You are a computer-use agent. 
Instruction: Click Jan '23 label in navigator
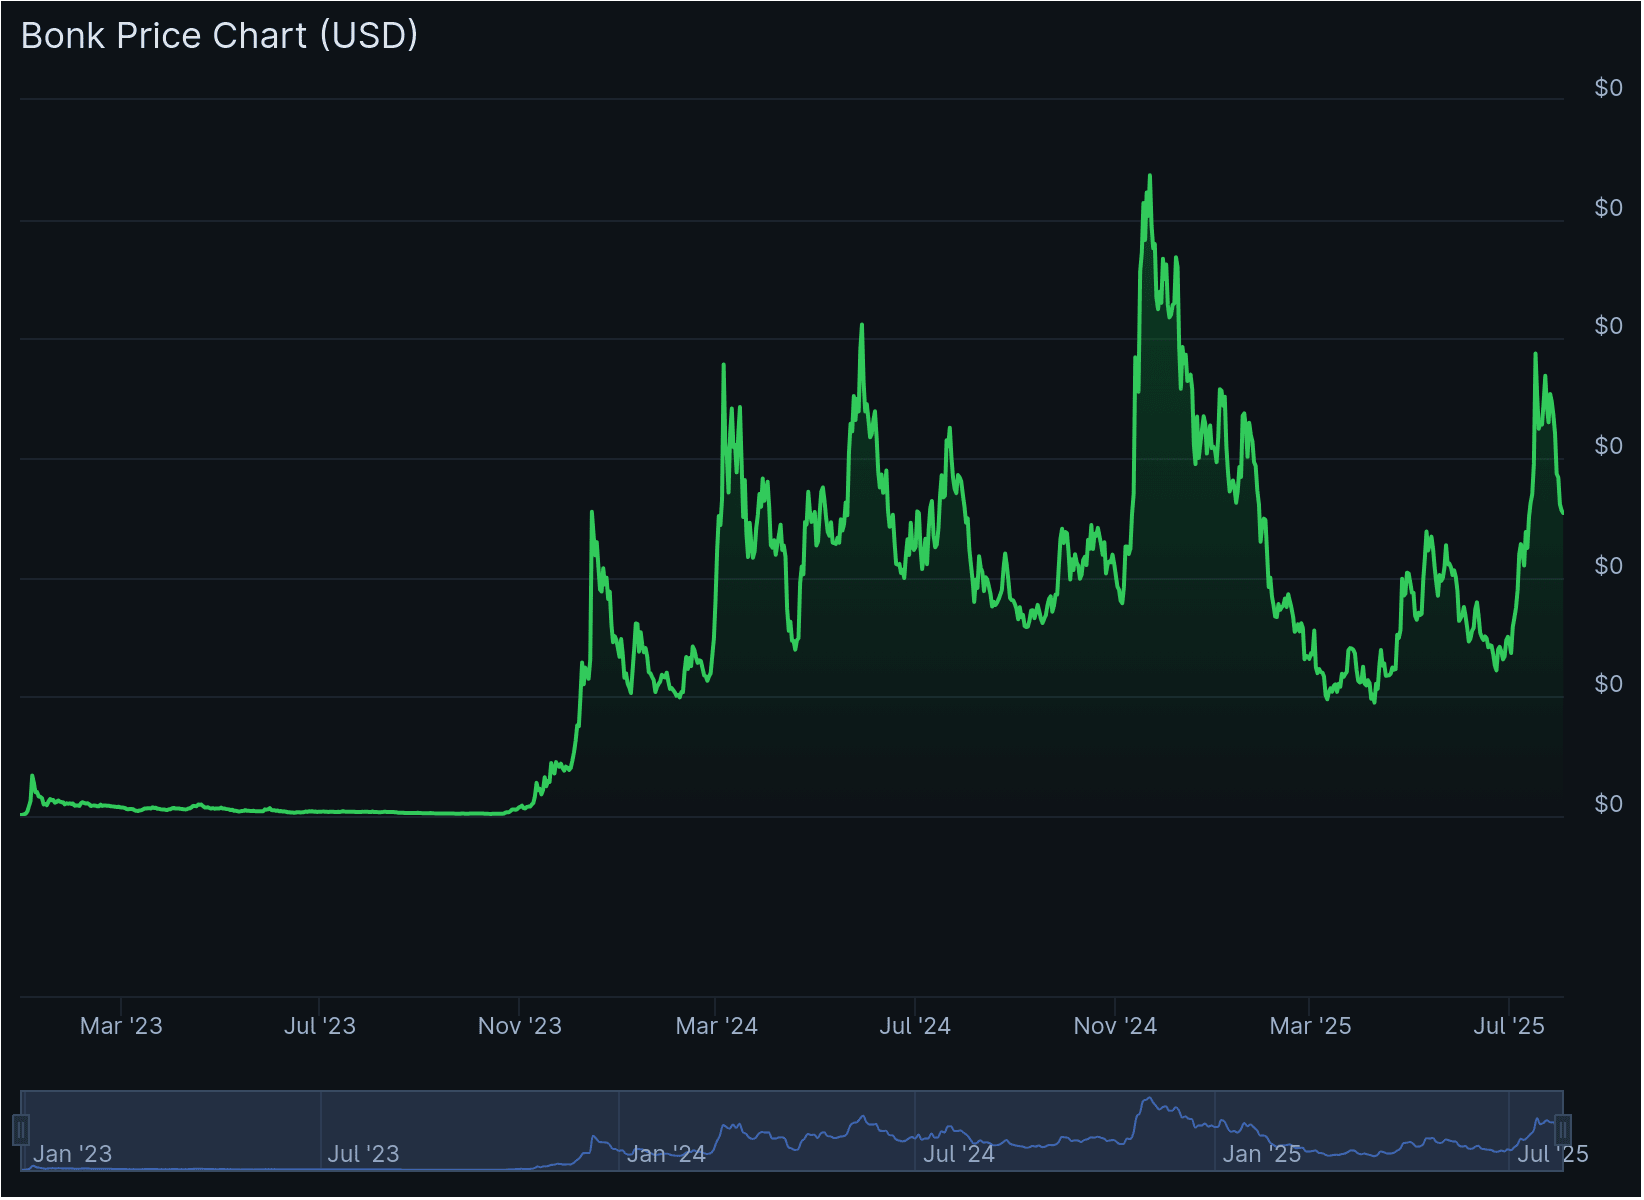(73, 1154)
